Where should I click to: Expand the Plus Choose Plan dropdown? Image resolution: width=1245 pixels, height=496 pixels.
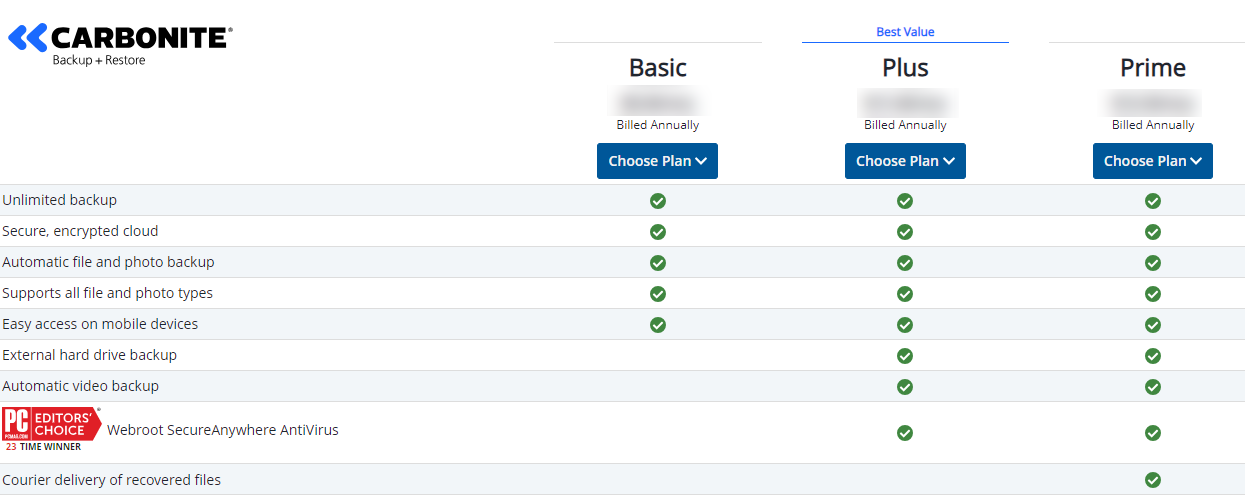click(905, 161)
